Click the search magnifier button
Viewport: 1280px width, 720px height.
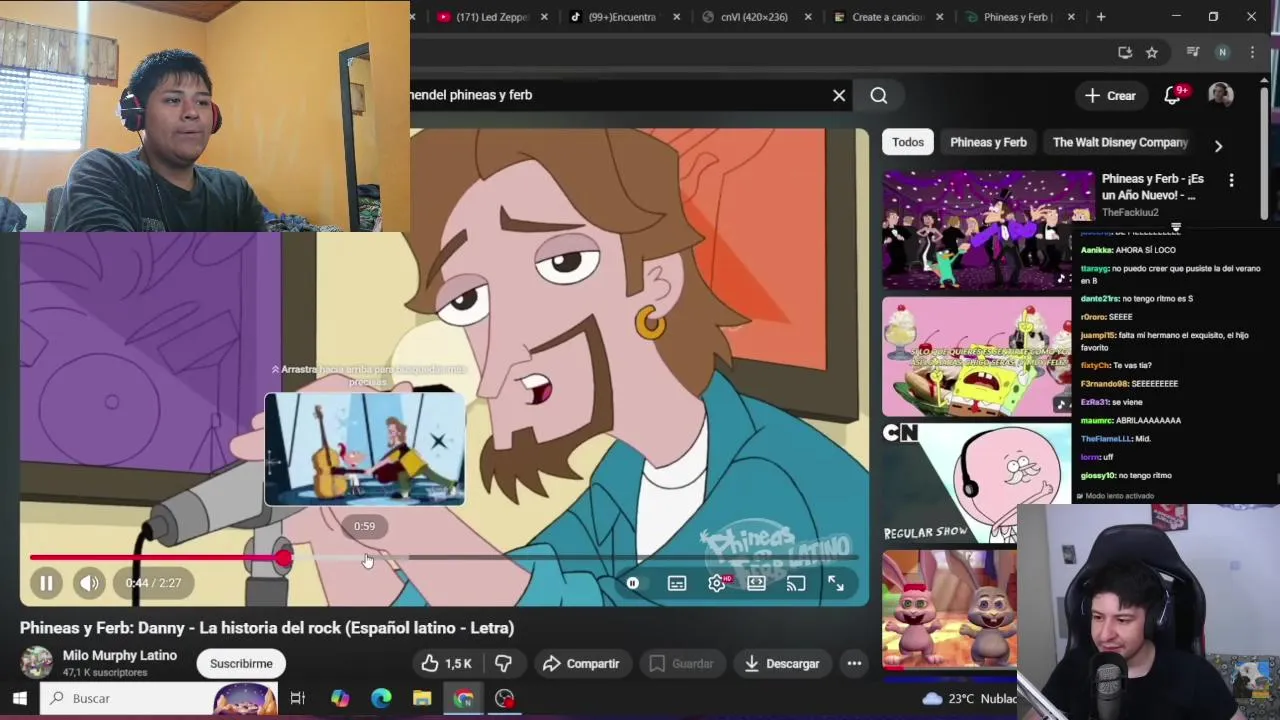(x=879, y=95)
